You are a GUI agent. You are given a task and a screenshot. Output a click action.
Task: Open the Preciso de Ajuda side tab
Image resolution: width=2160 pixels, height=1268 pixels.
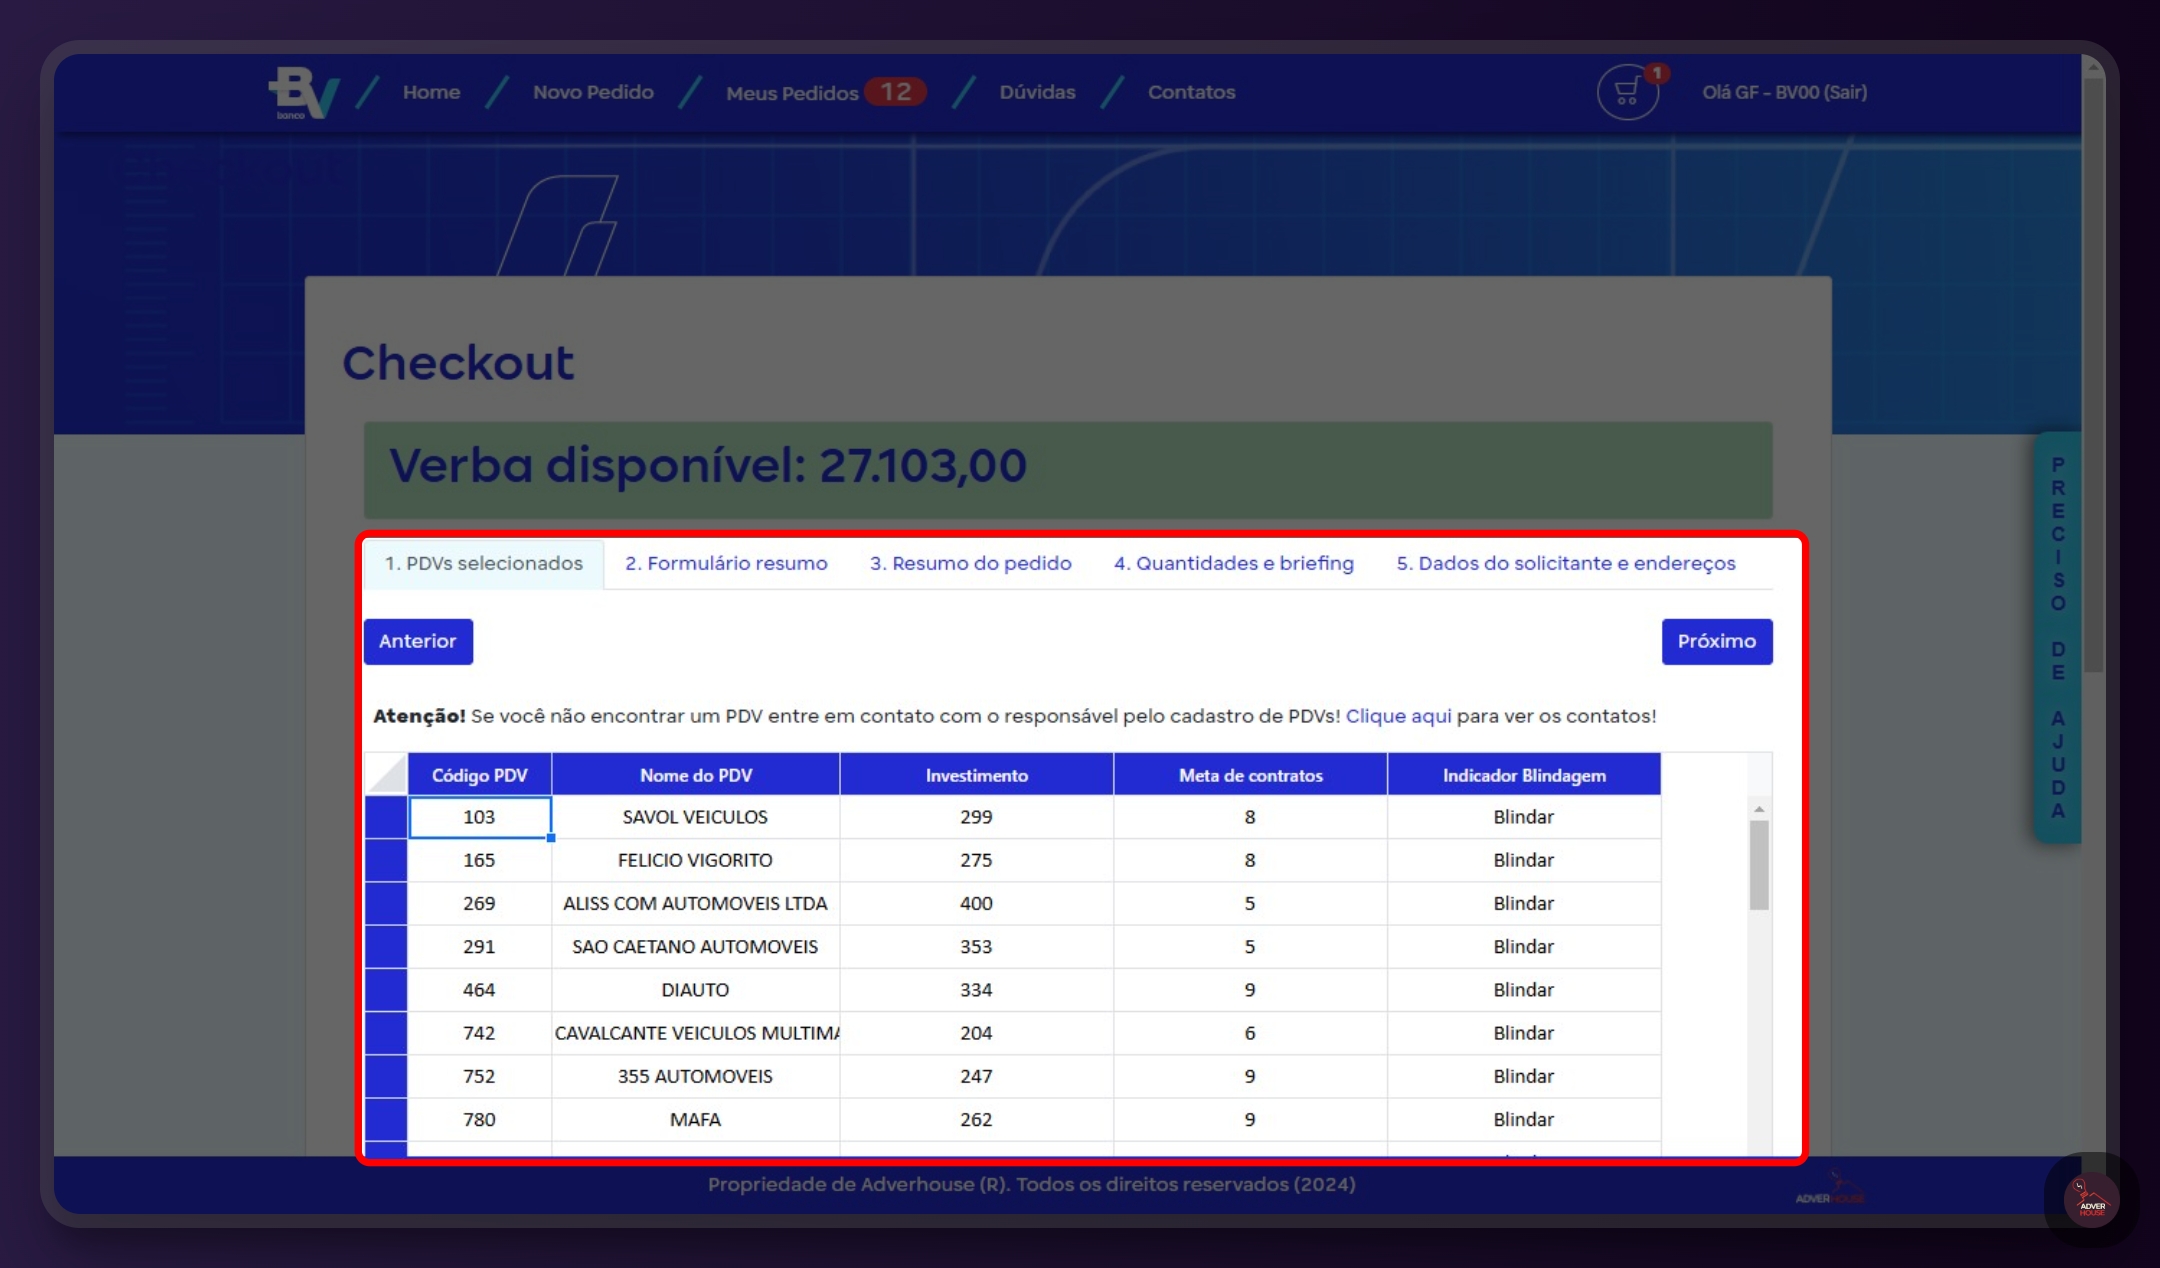coord(2057,637)
